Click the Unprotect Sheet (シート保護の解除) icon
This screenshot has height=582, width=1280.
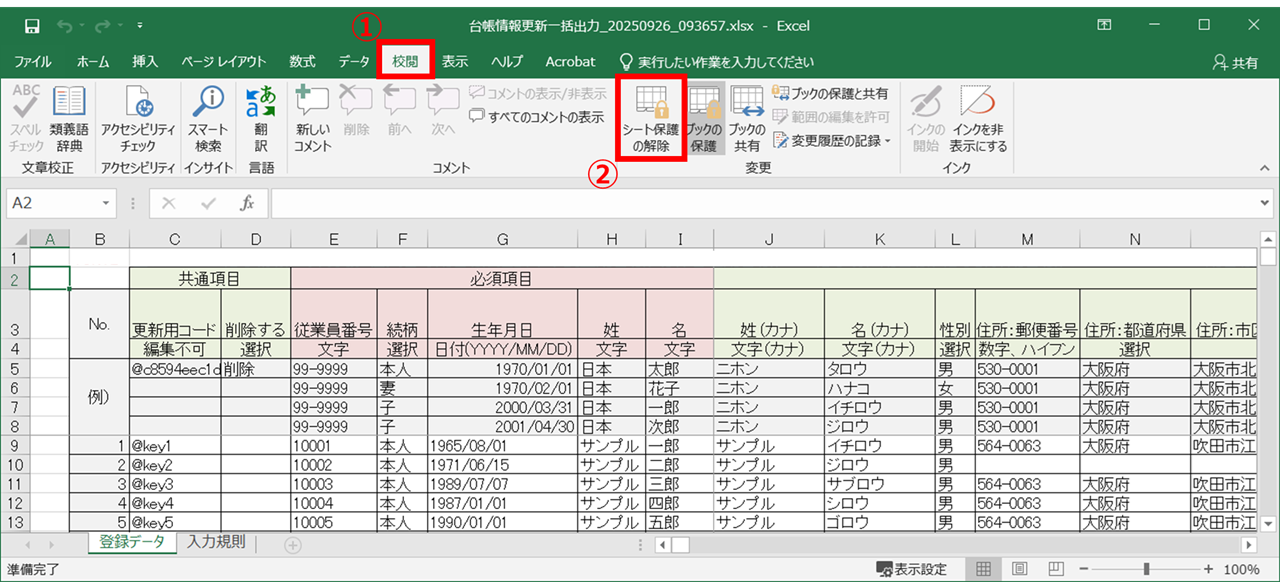[650, 118]
